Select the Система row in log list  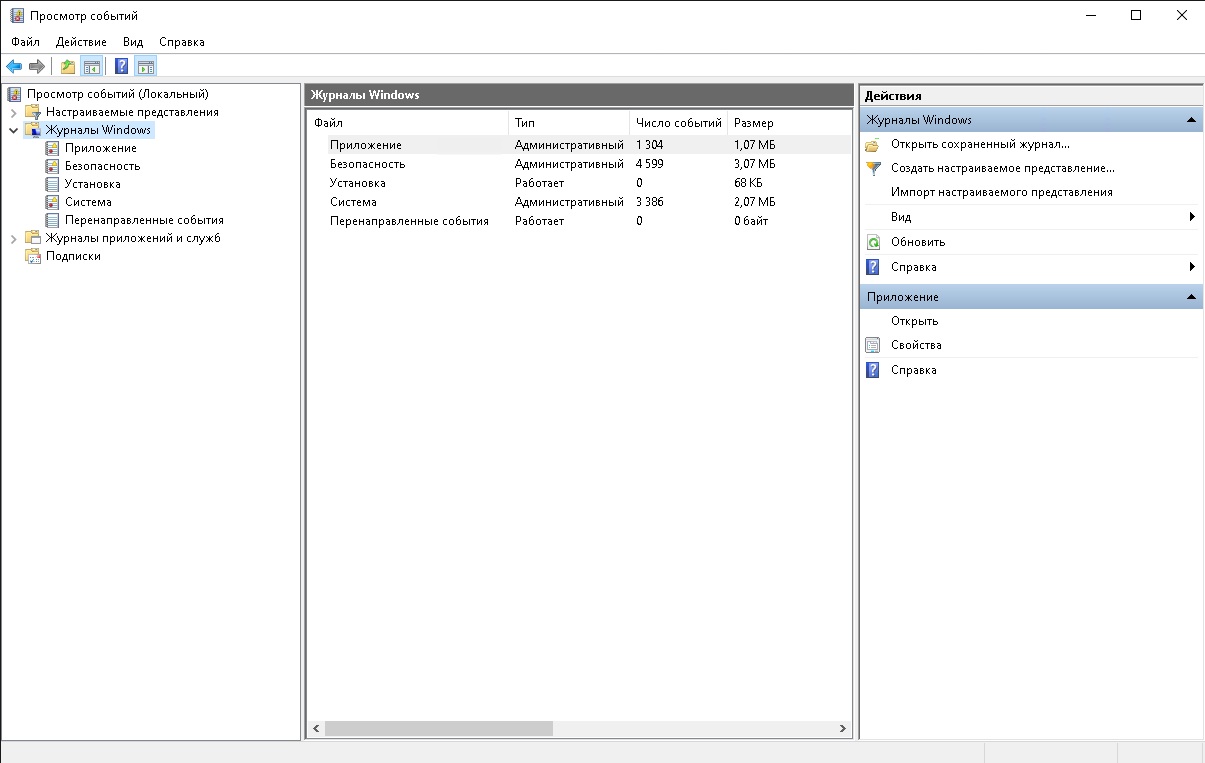coord(353,202)
